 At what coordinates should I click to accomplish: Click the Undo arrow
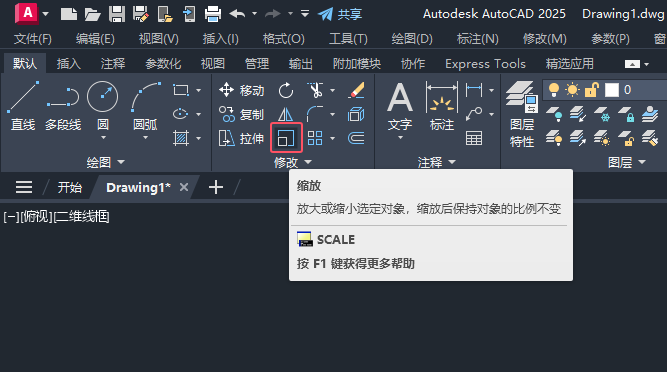(237, 14)
